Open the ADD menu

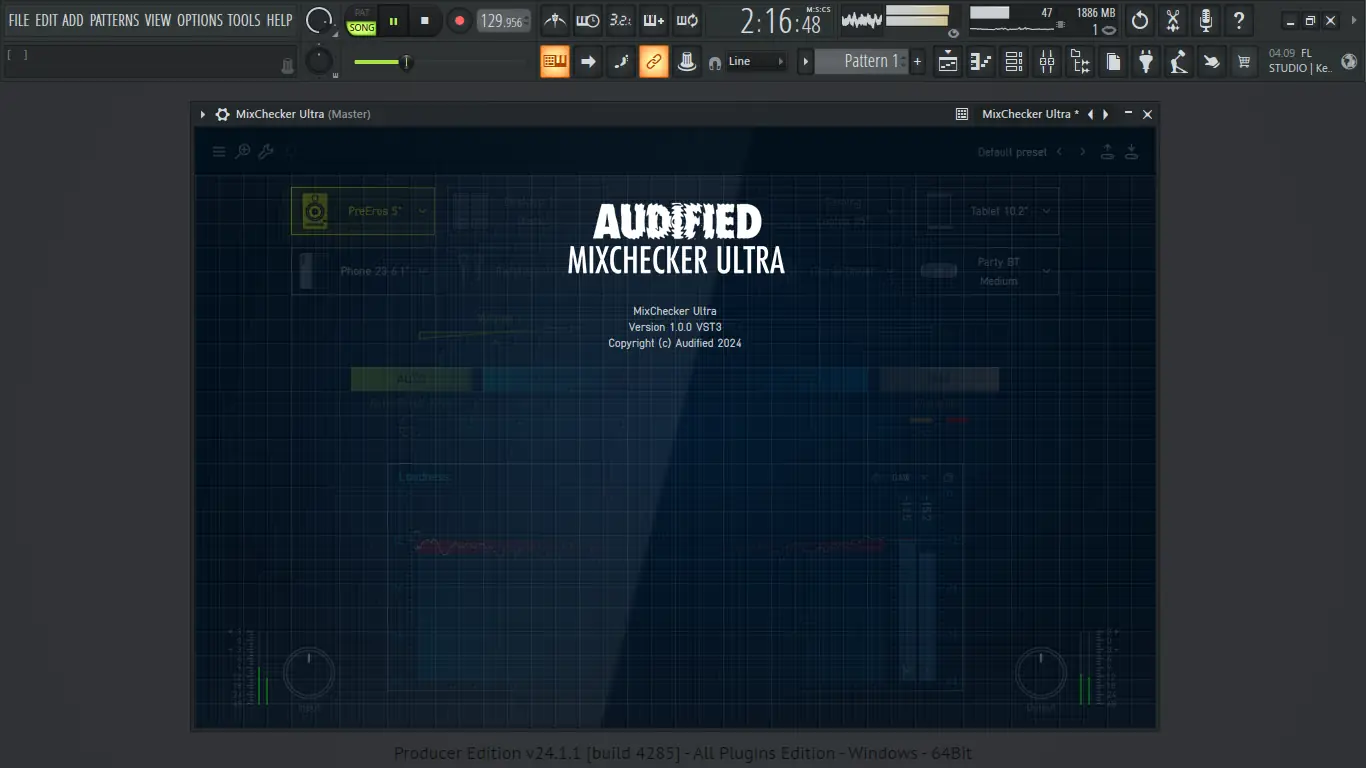tap(73, 20)
